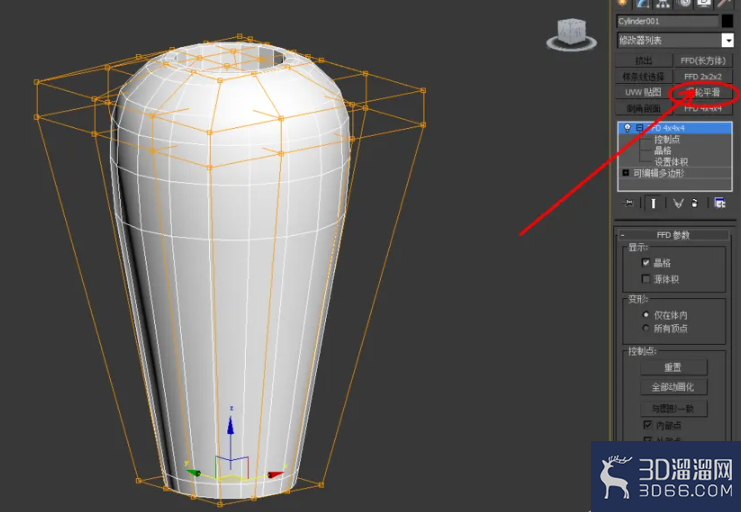Collapse the FFD 4x4x4 stack entry
The width and height of the screenshot is (741, 512).
point(639,128)
